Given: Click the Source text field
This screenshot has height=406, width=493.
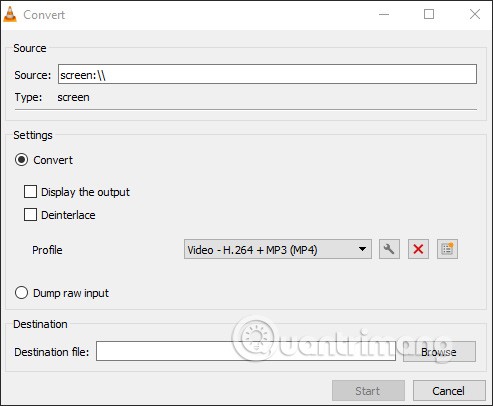Looking at the screenshot, I should click(x=267, y=74).
